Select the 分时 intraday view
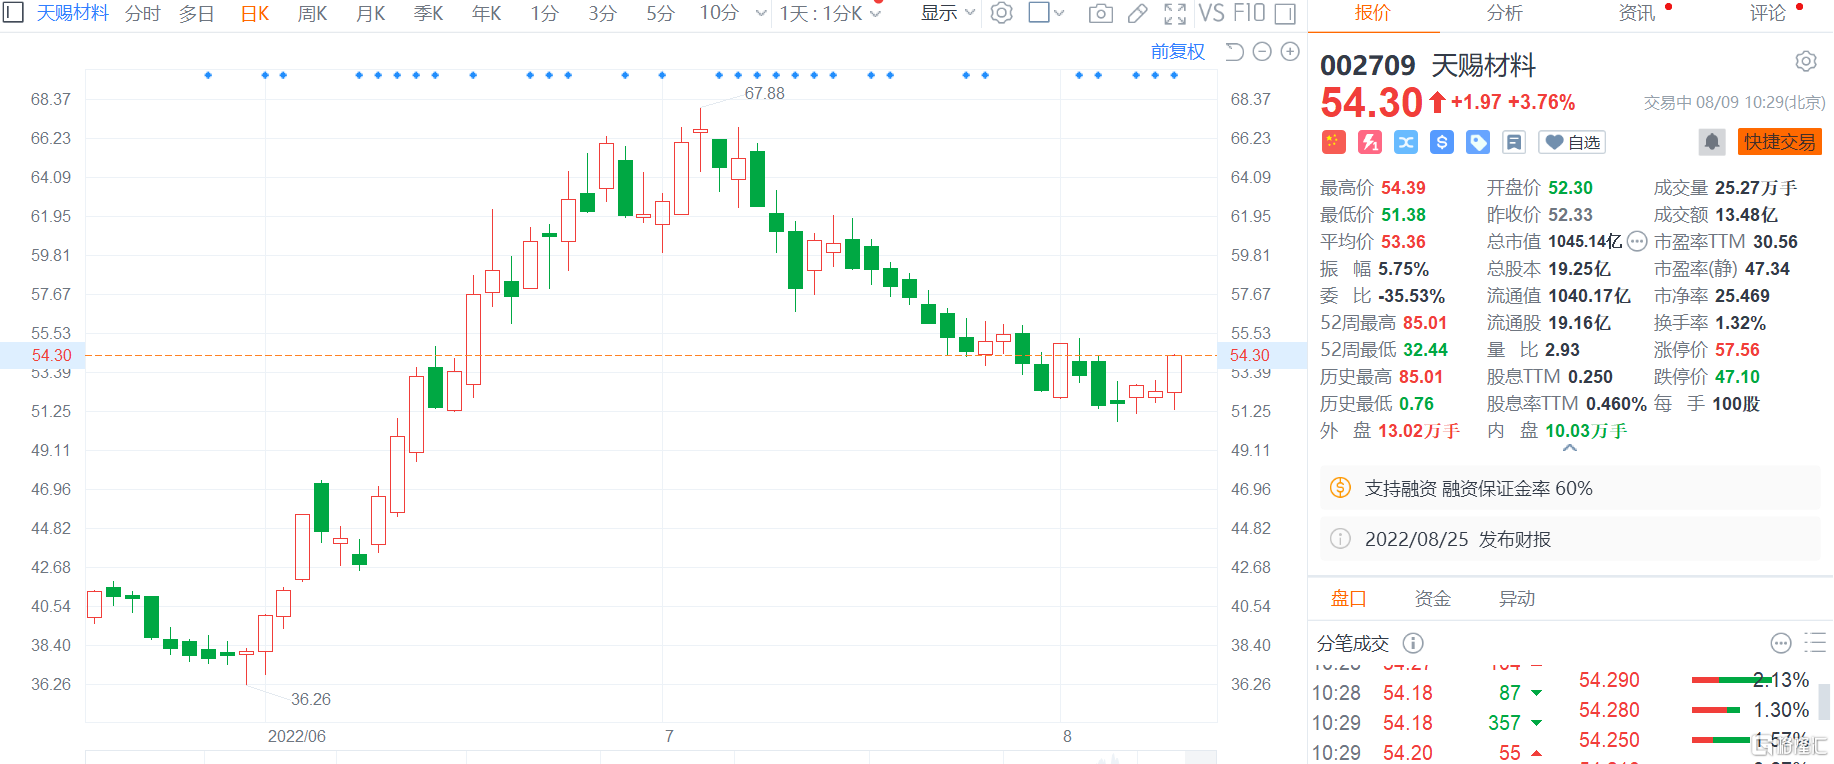Image resolution: width=1834 pixels, height=764 pixels. pyautogui.click(x=143, y=14)
